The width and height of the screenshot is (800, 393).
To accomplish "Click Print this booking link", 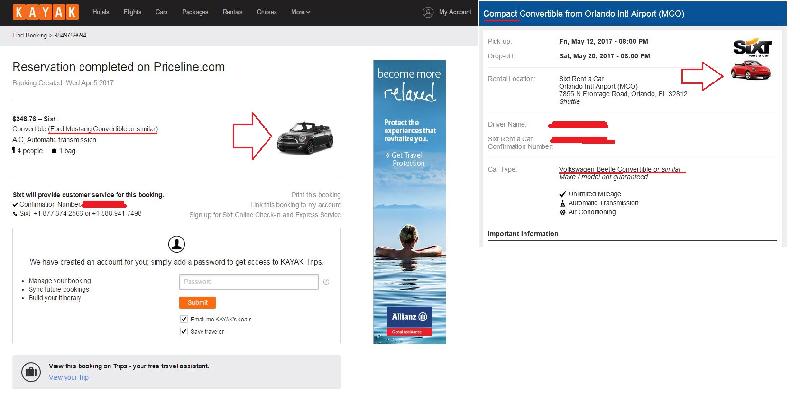I will [x=315, y=194].
